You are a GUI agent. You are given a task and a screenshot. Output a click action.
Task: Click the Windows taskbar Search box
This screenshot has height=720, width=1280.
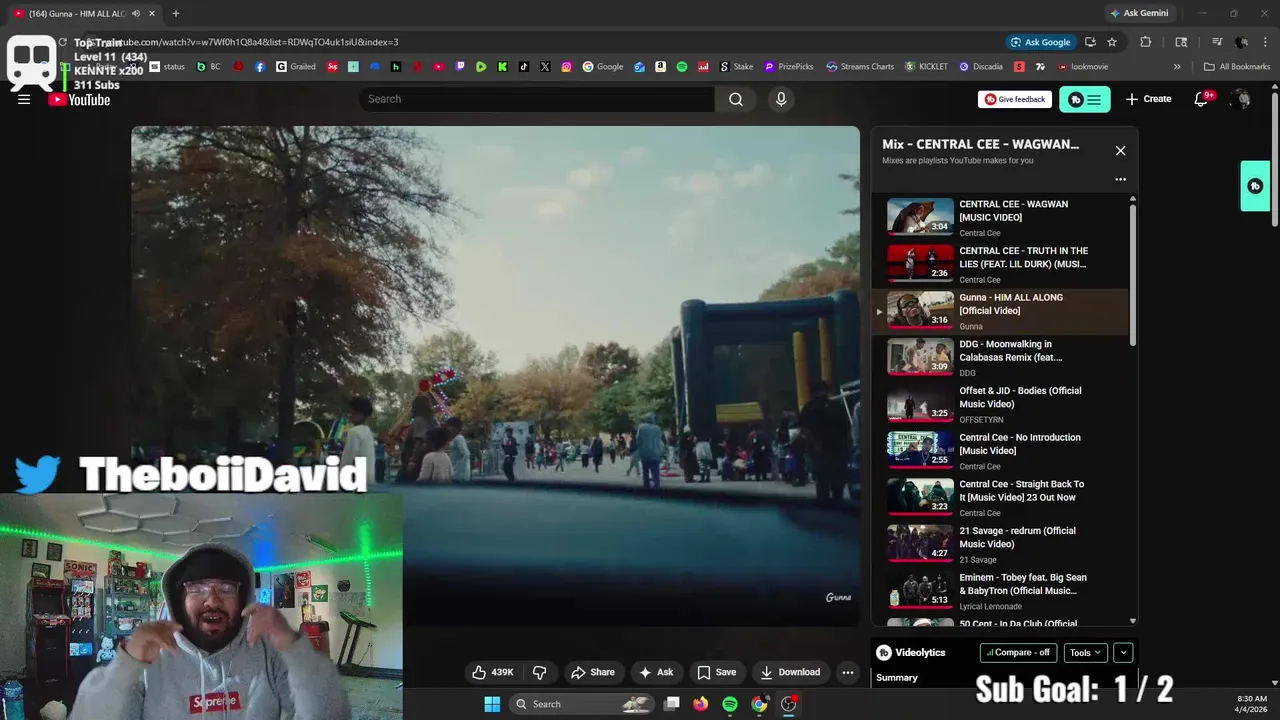pyautogui.click(x=580, y=704)
